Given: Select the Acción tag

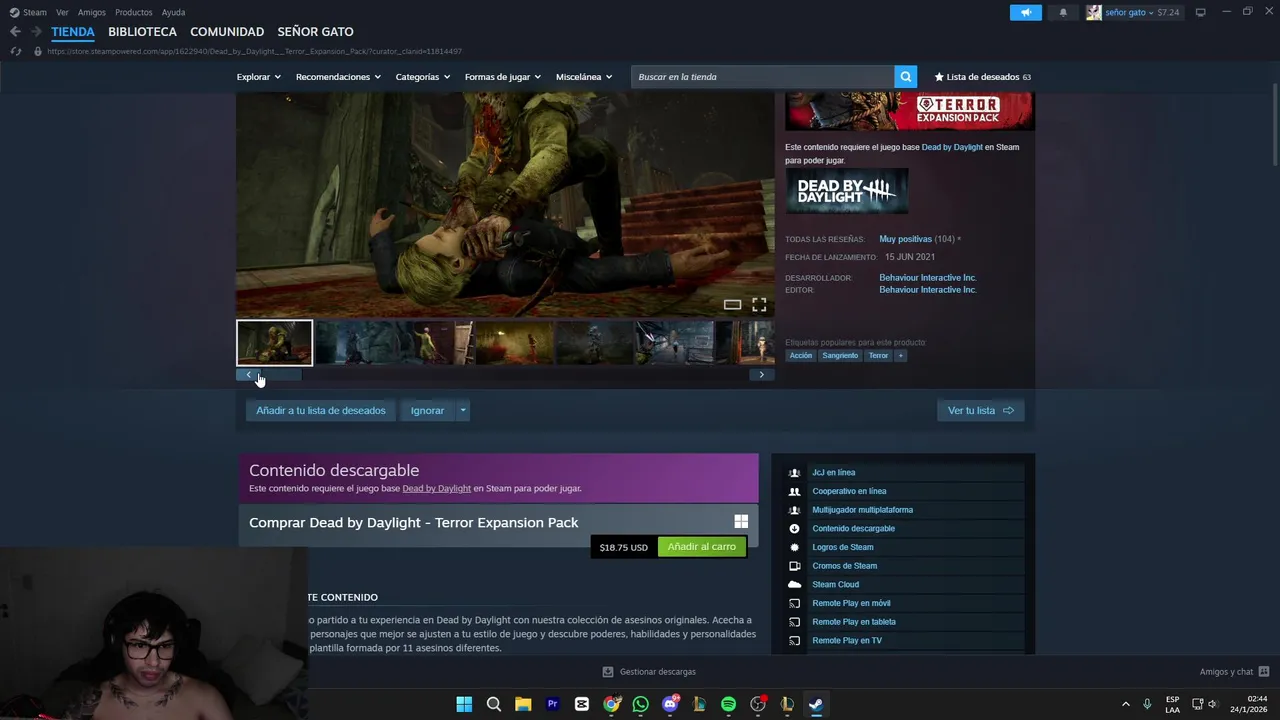Looking at the screenshot, I should pyautogui.click(x=801, y=356).
